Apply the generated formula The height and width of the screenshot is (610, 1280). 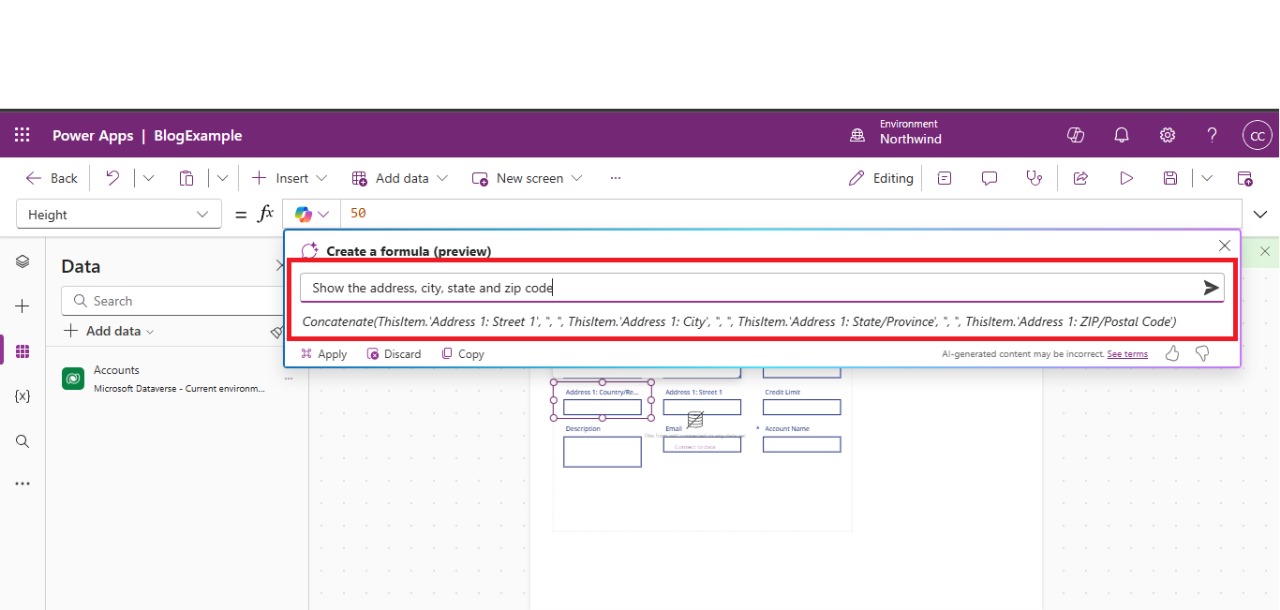324,354
